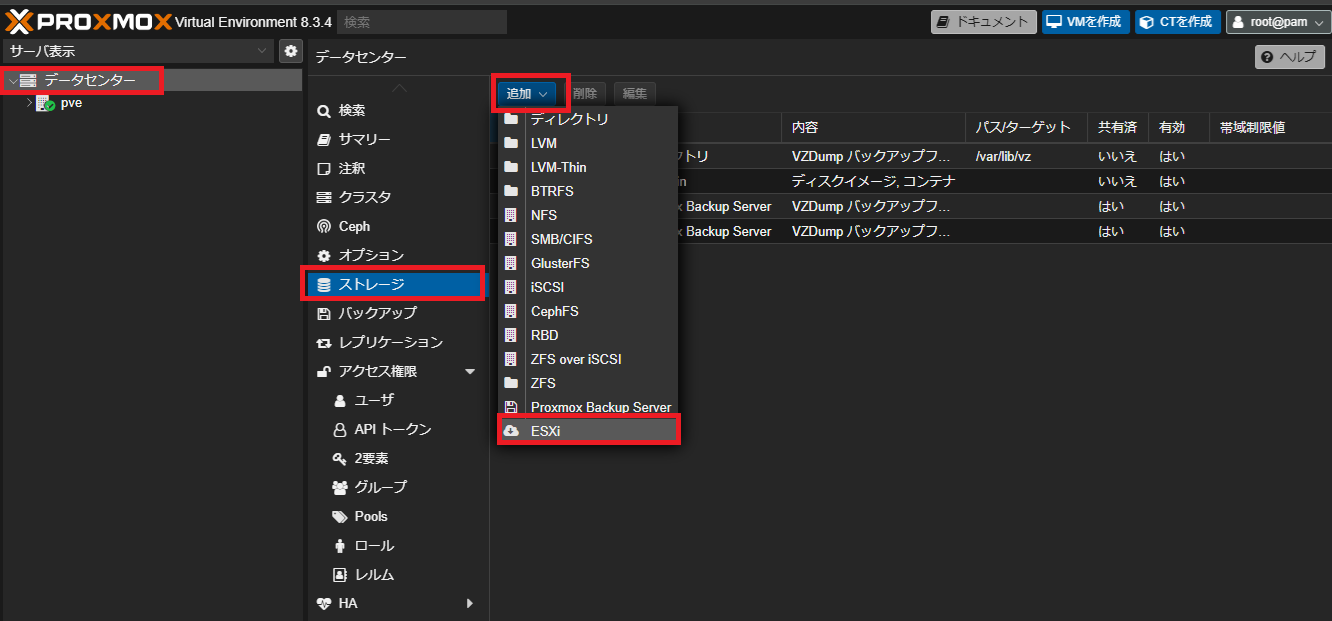Choose BTRFS from the add menu
Viewport: 1332px width, 621px height.
click(x=588, y=191)
